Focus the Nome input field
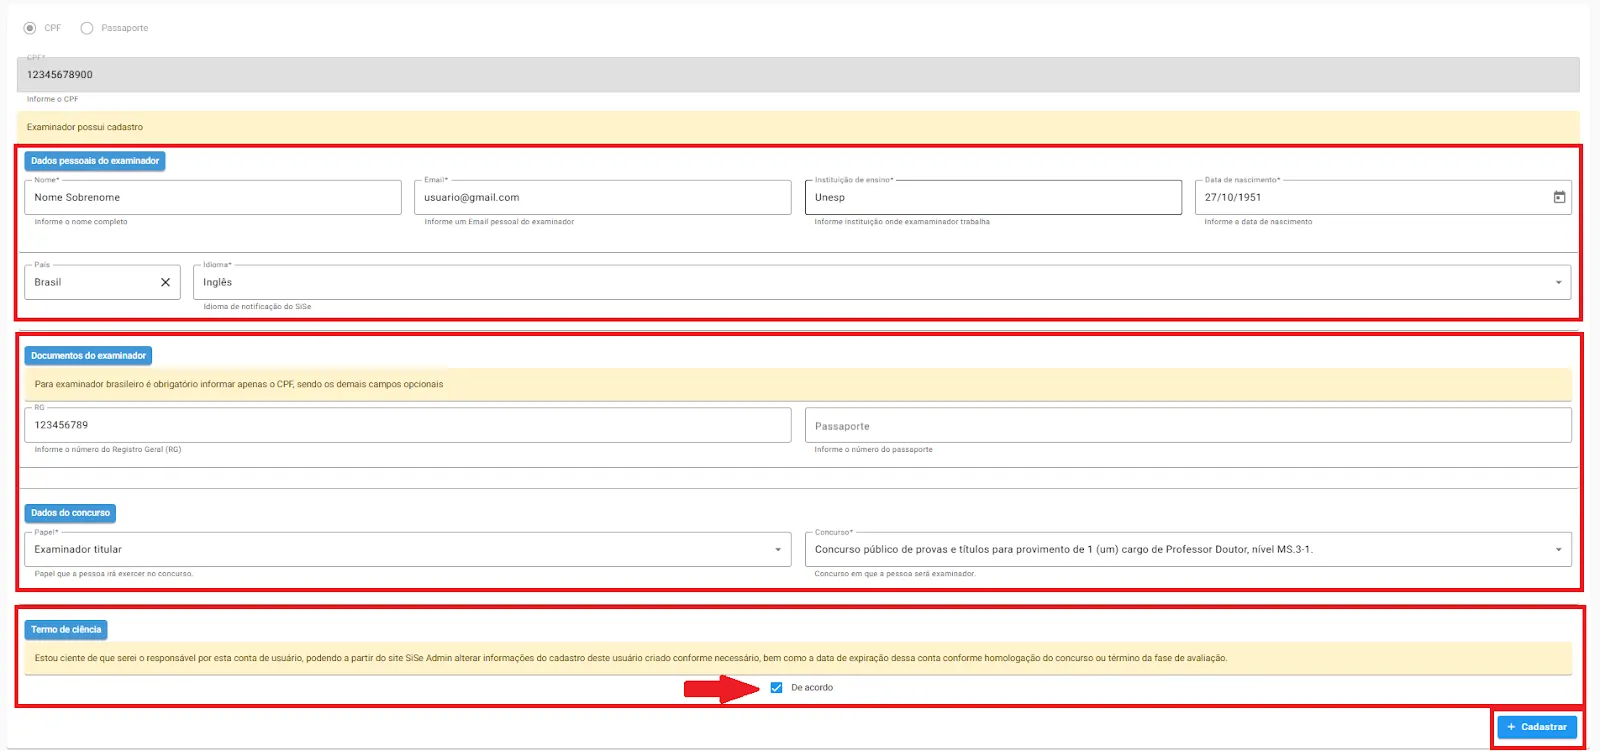1600x751 pixels. pyautogui.click(x=212, y=198)
